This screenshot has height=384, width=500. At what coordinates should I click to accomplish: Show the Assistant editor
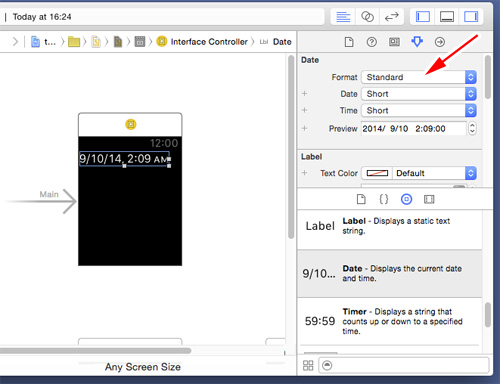coord(367,17)
